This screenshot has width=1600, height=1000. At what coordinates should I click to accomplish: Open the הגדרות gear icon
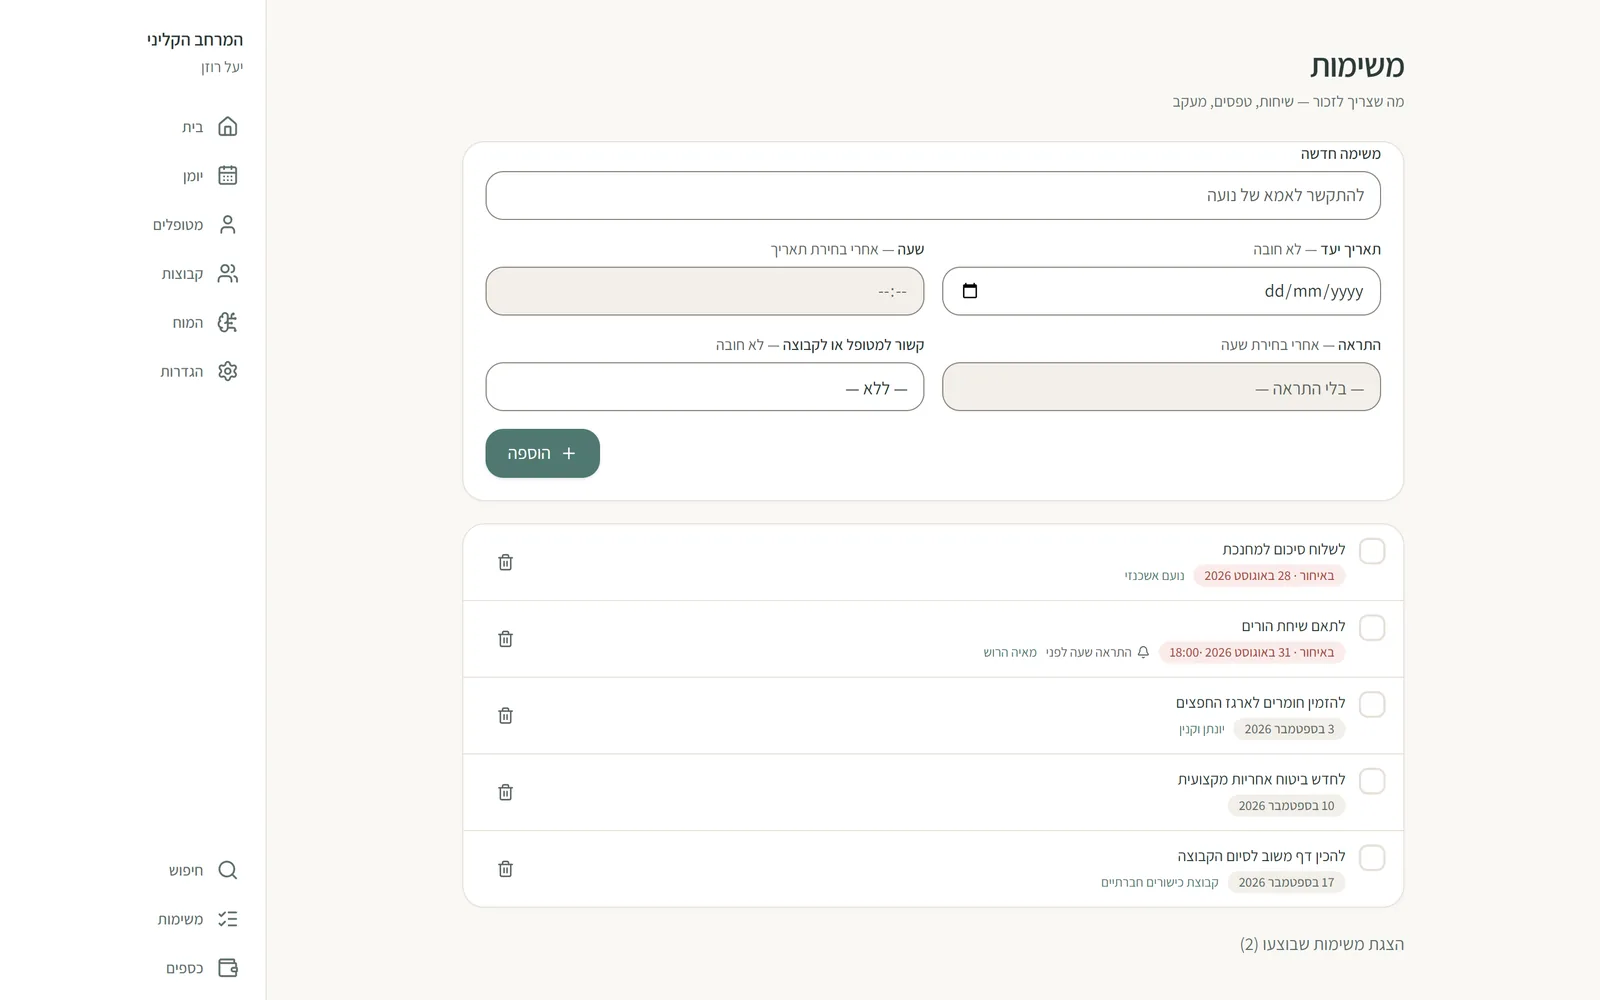[228, 372]
